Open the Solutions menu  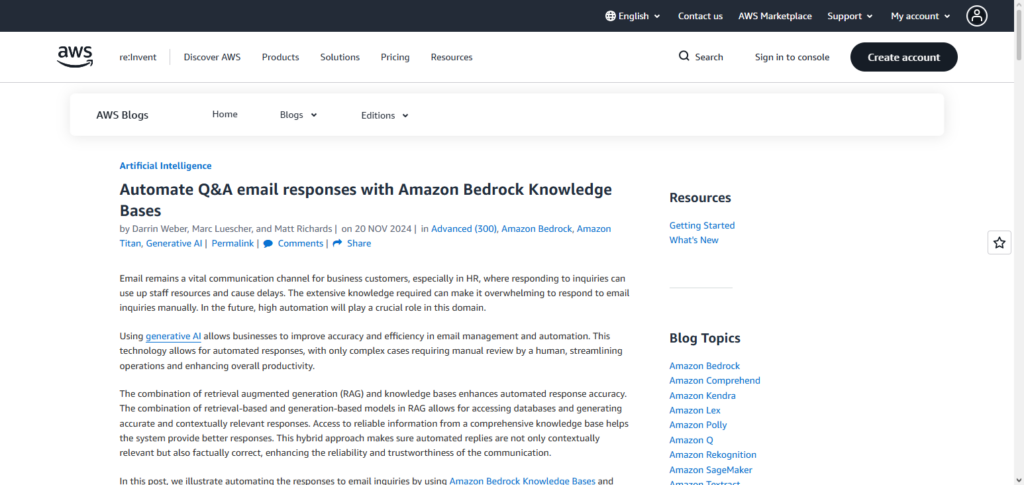[340, 57]
